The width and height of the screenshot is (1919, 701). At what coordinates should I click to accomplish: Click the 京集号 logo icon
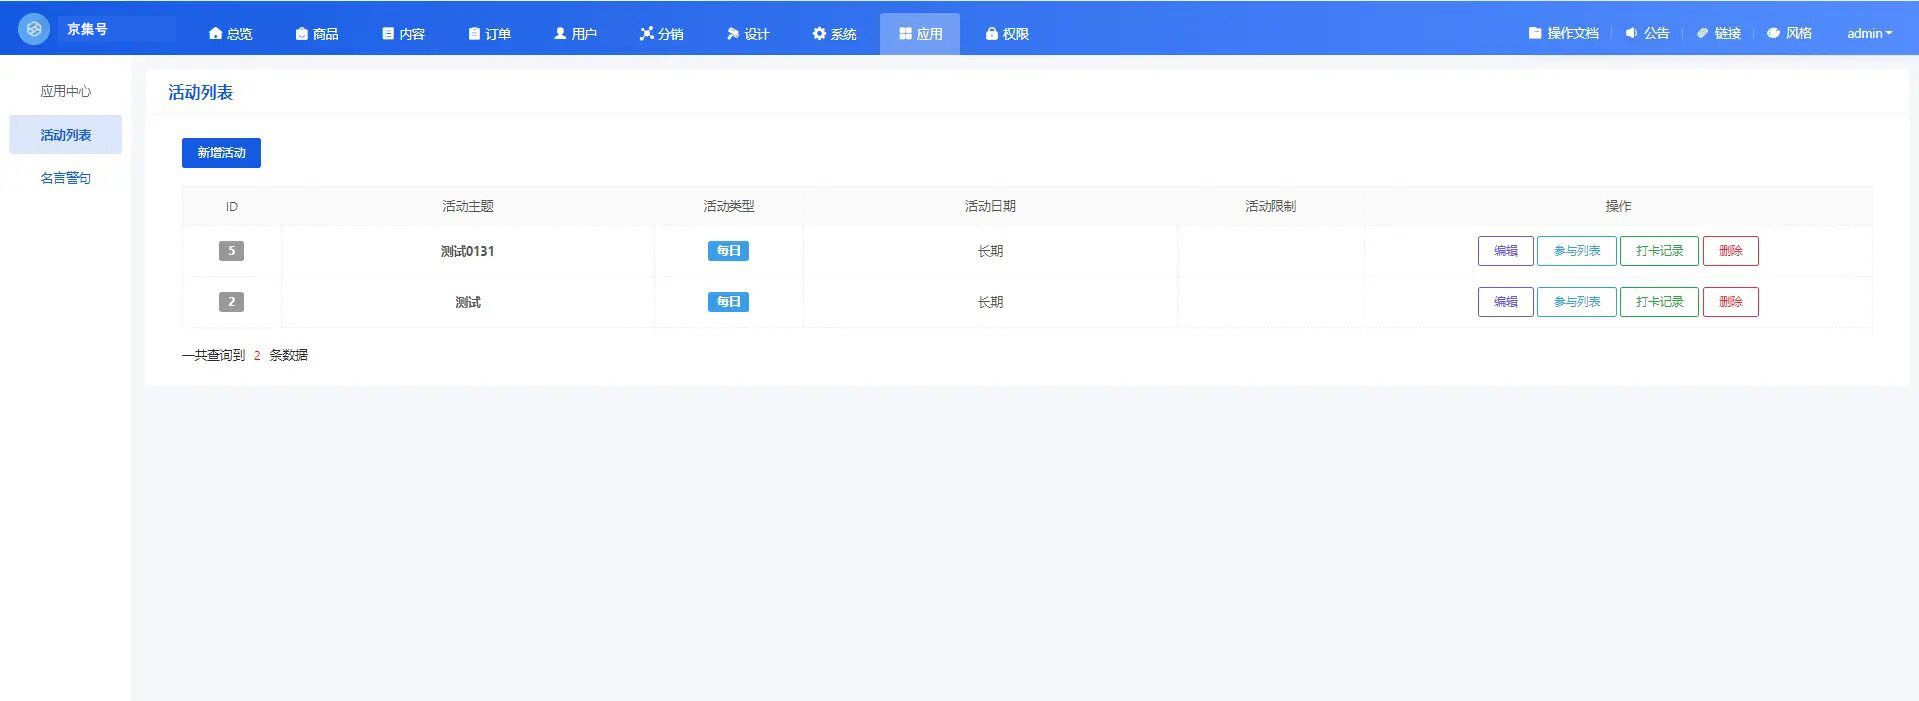tap(33, 29)
